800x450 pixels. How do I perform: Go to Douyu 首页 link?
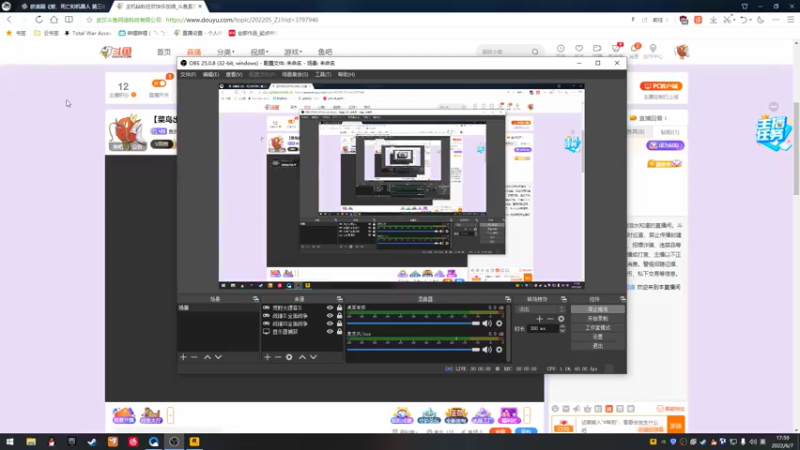(x=164, y=52)
